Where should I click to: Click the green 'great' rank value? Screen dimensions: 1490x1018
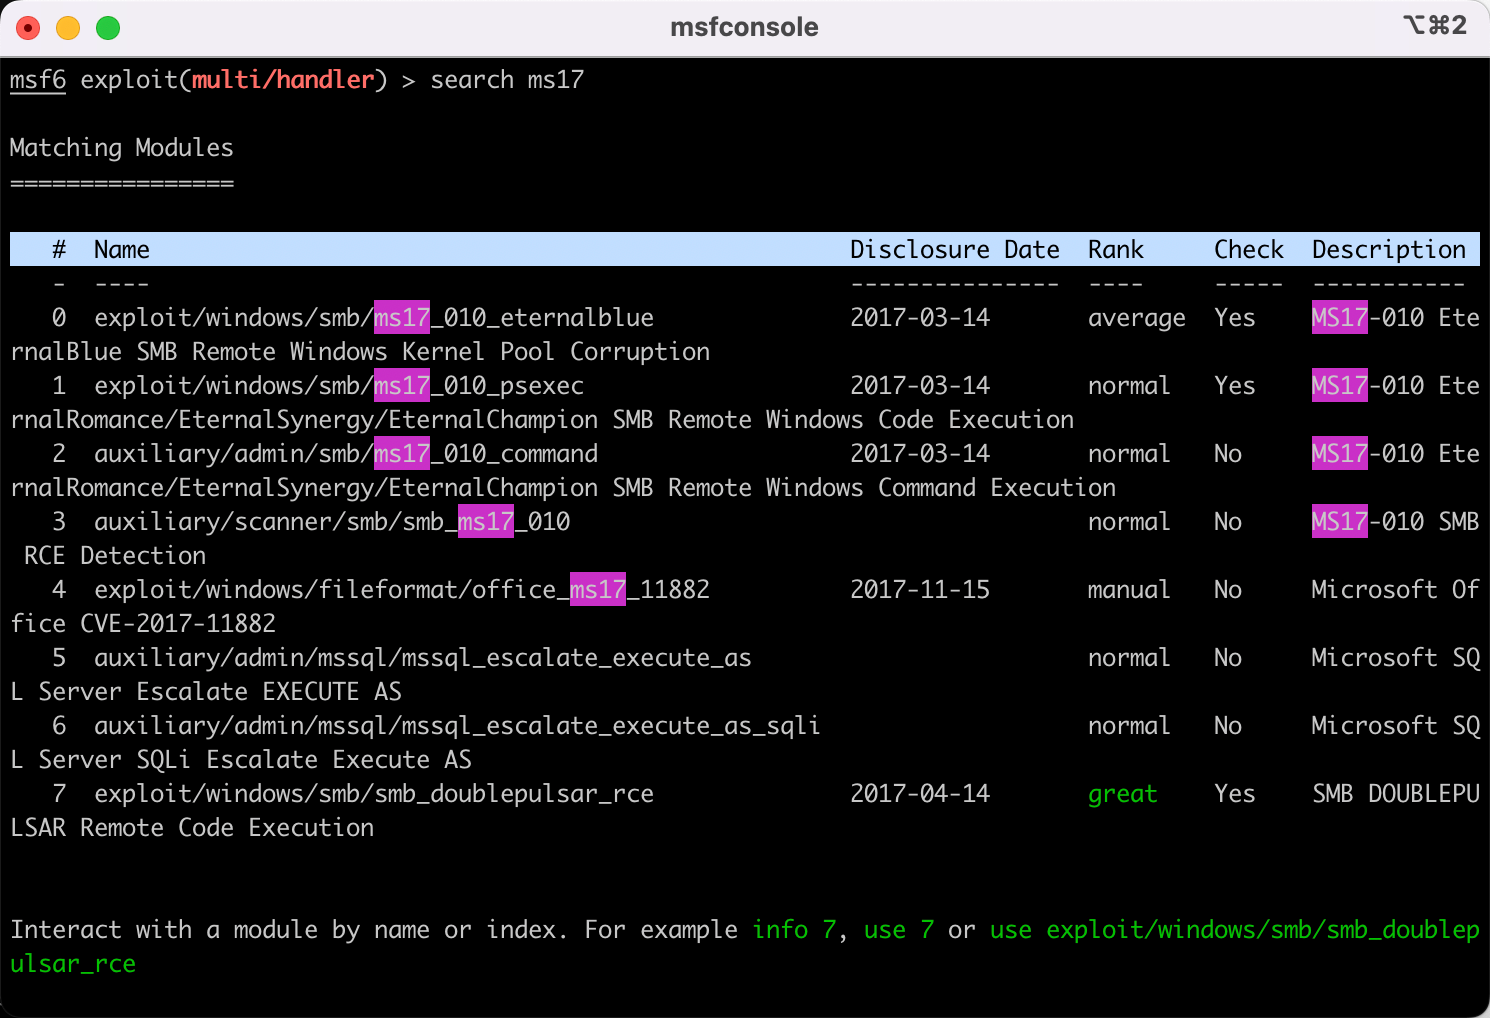(1123, 794)
